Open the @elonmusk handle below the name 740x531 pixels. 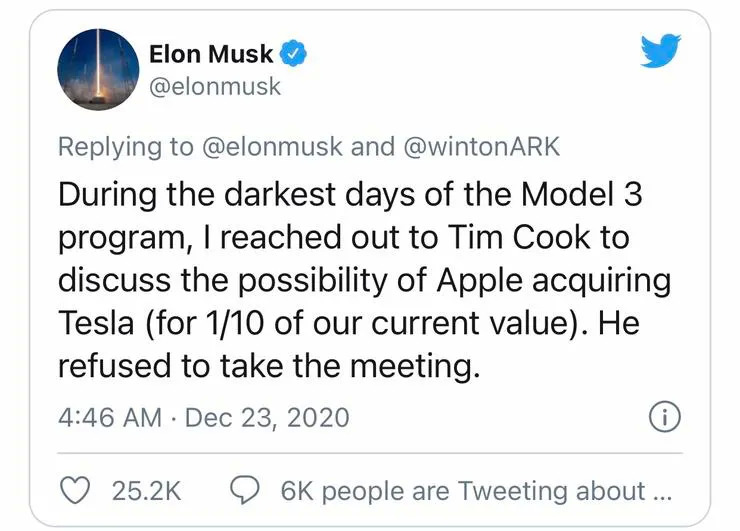tap(214, 86)
